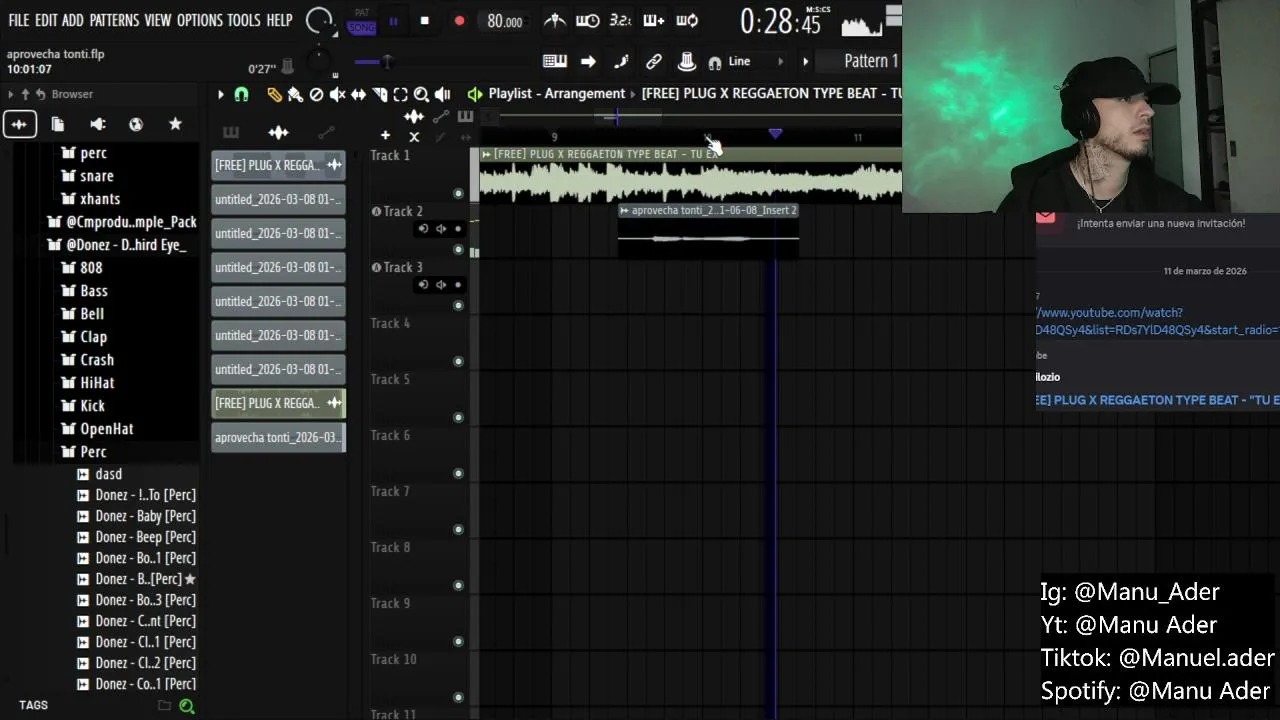Expand the HiHat folder
The image size is (1280, 720).
click(x=88, y=383)
